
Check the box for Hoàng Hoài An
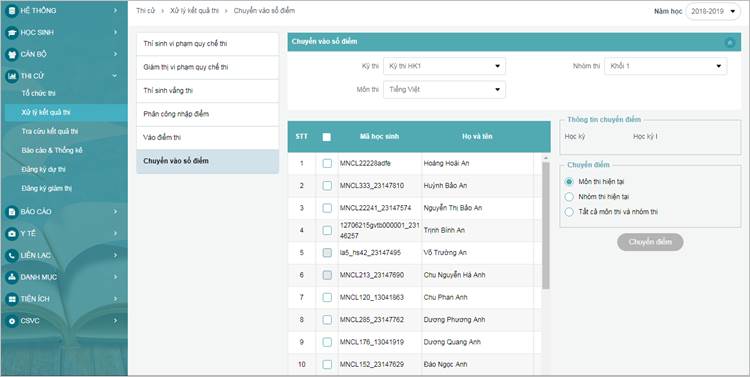coord(327,164)
